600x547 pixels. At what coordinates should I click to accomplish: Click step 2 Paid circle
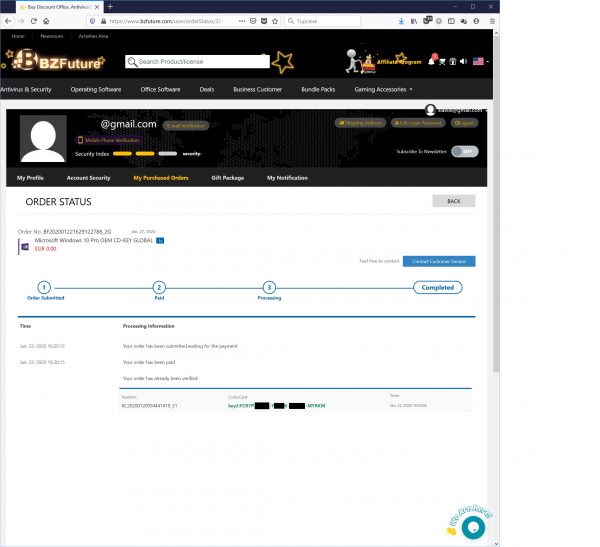tap(159, 287)
